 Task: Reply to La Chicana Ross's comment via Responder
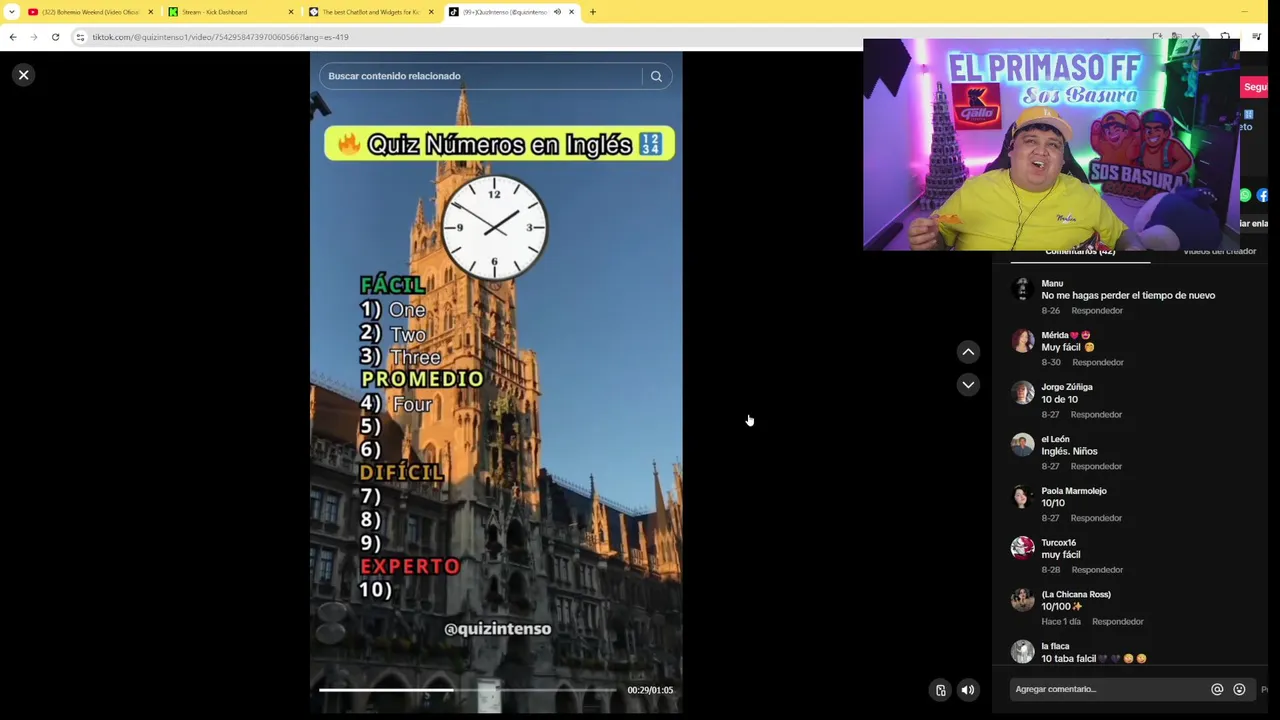click(1118, 622)
